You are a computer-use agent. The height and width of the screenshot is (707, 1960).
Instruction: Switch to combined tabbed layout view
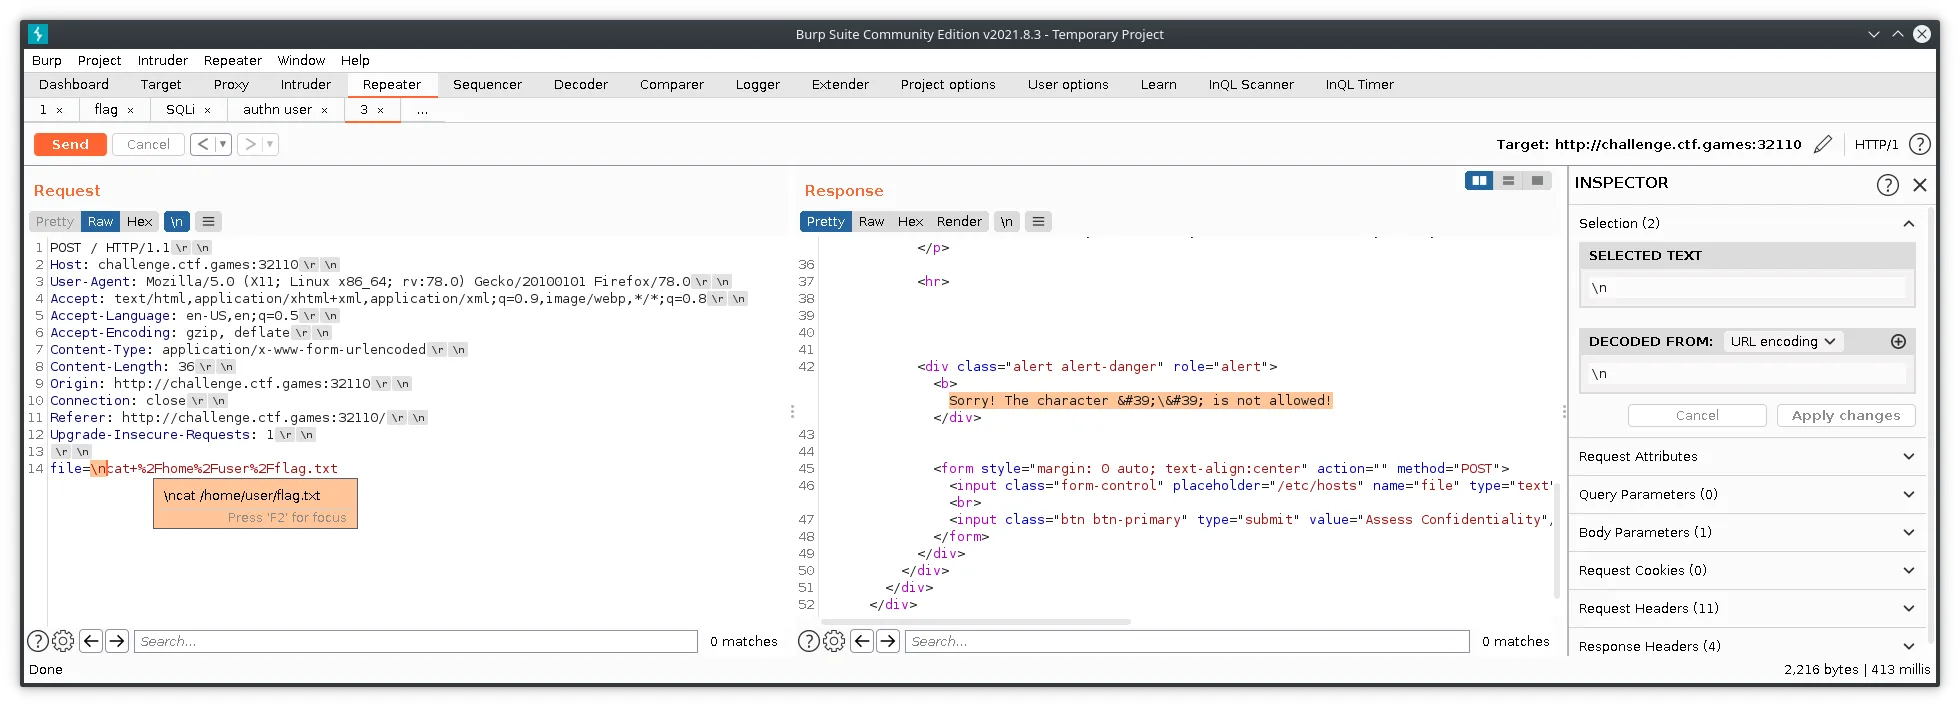point(1537,180)
